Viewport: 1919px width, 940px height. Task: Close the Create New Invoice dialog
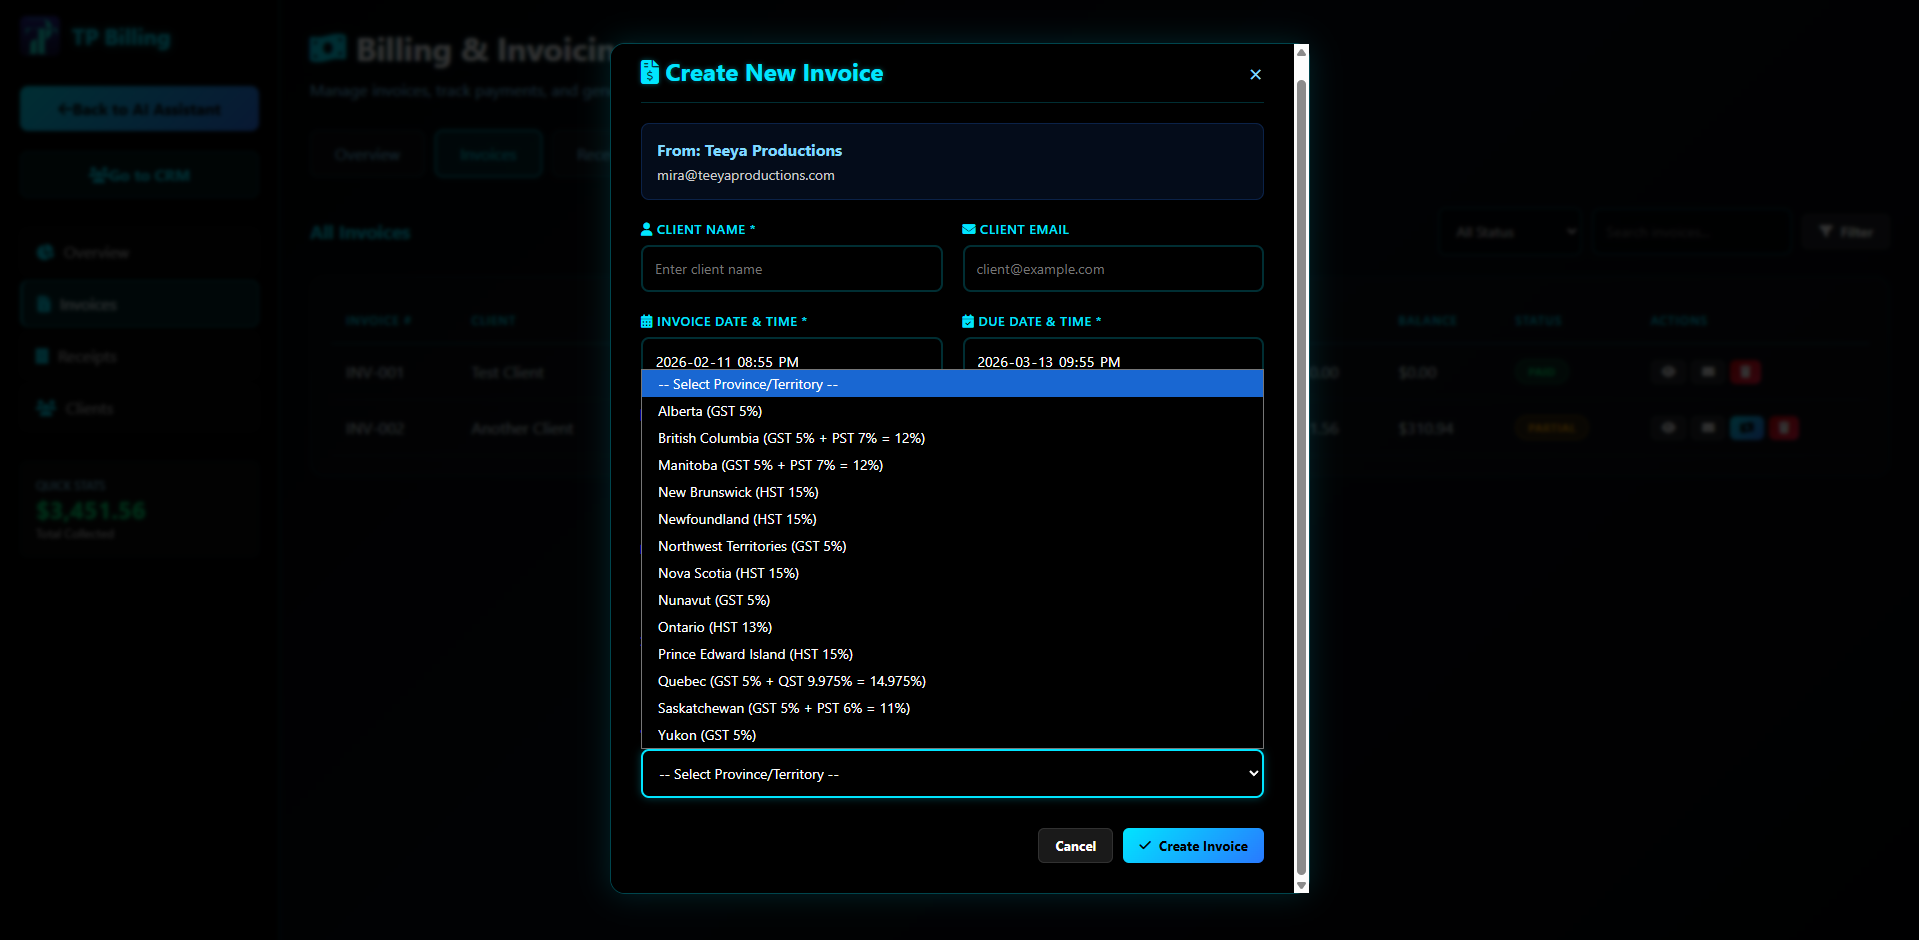(1255, 74)
